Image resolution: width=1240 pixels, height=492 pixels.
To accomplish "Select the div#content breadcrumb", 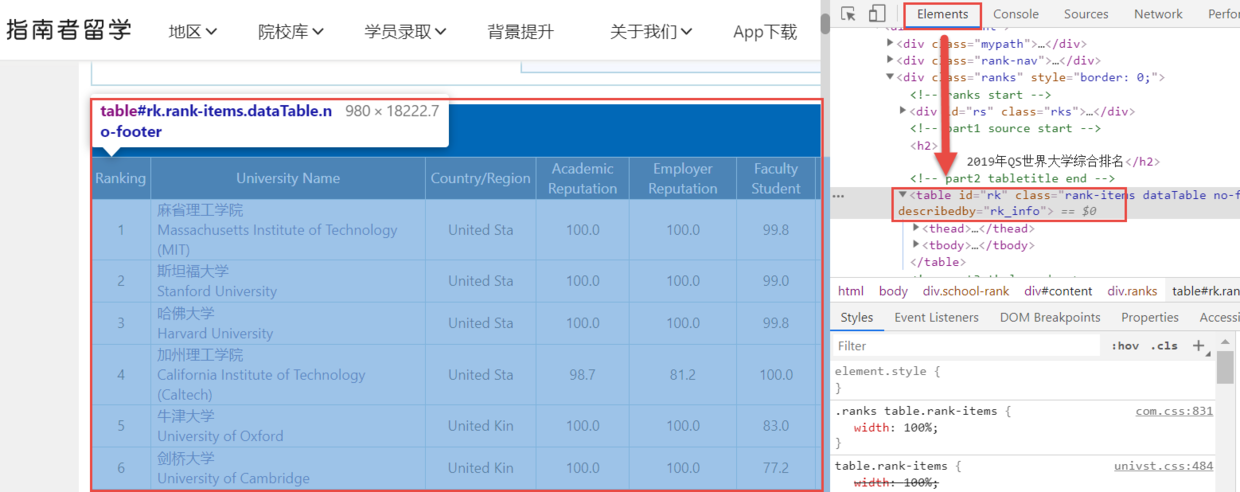I will click(x=1058, y=291).
